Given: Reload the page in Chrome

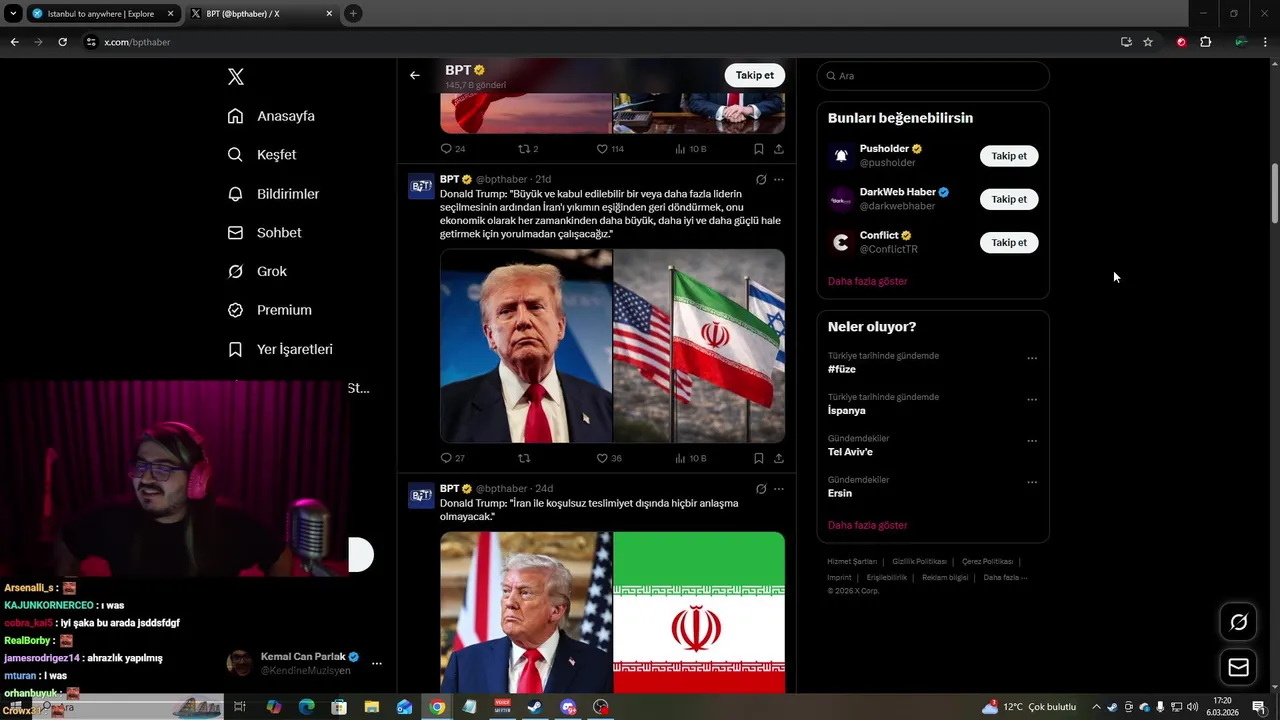Looking at the screenshot, I should [62, 42].
